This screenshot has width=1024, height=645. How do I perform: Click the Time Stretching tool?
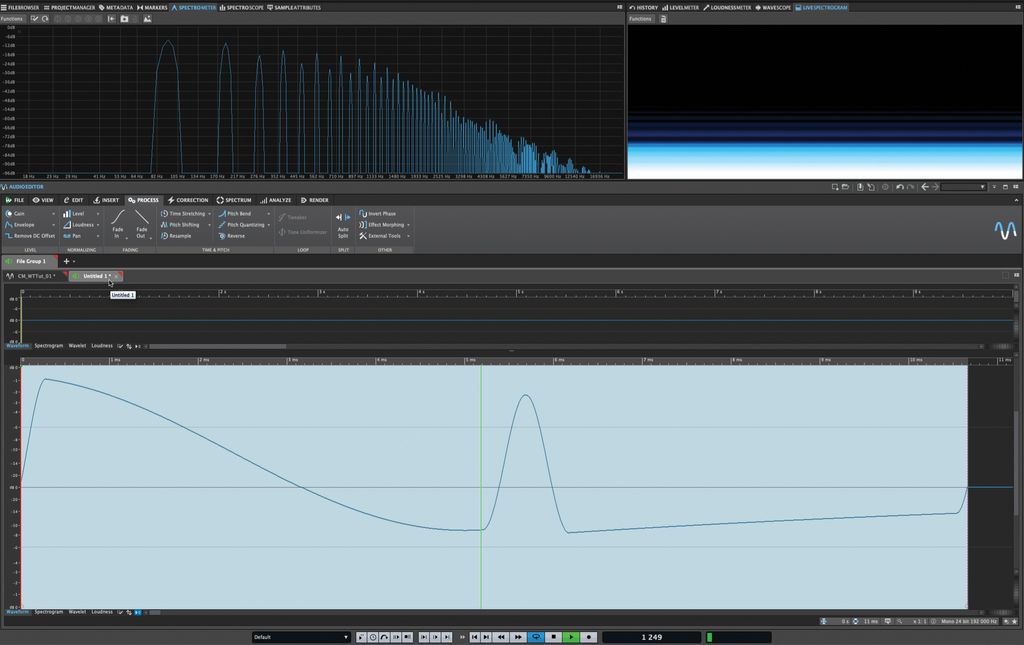click(x=185, y=213)
